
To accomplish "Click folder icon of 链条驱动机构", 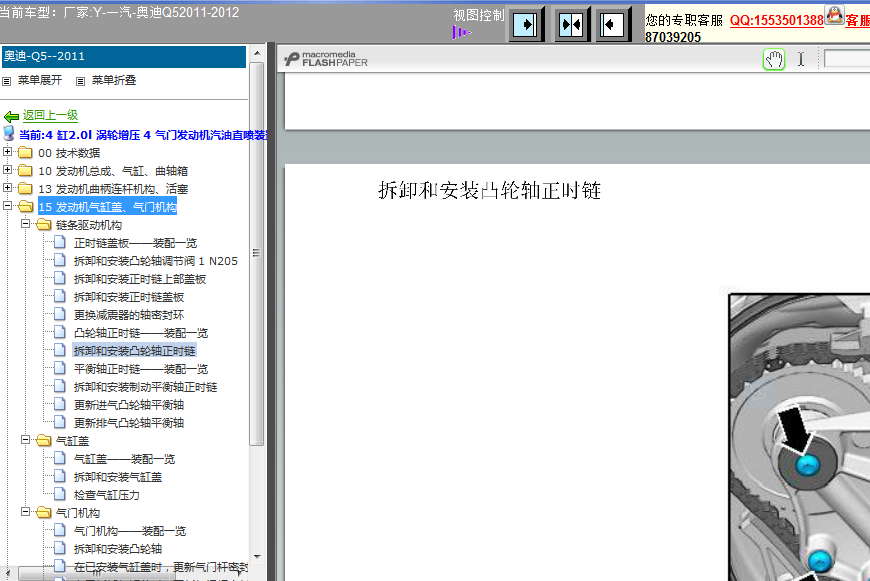I will click(43, 225).
